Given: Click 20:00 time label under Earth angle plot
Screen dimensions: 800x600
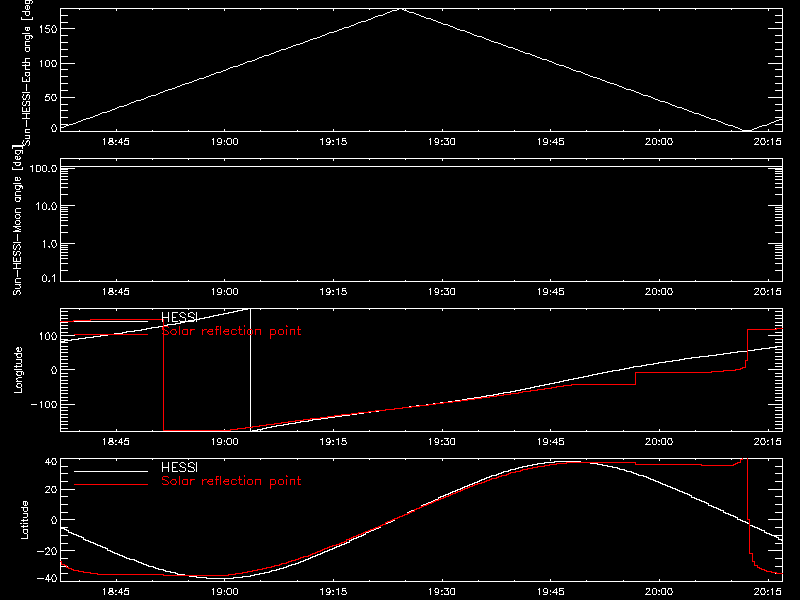Looking at the screenshot, I should (659, 142).
